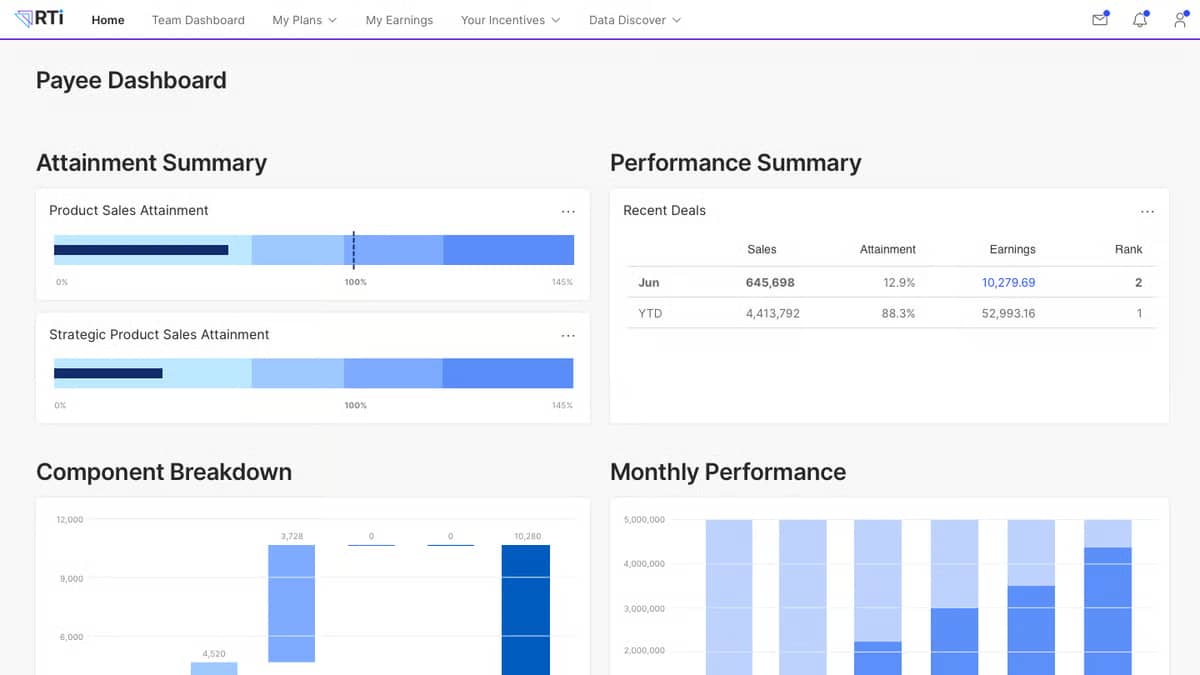Expand the Data Discover dropdown
Viewport: 1200px width, 675px height.
[634, 19]
